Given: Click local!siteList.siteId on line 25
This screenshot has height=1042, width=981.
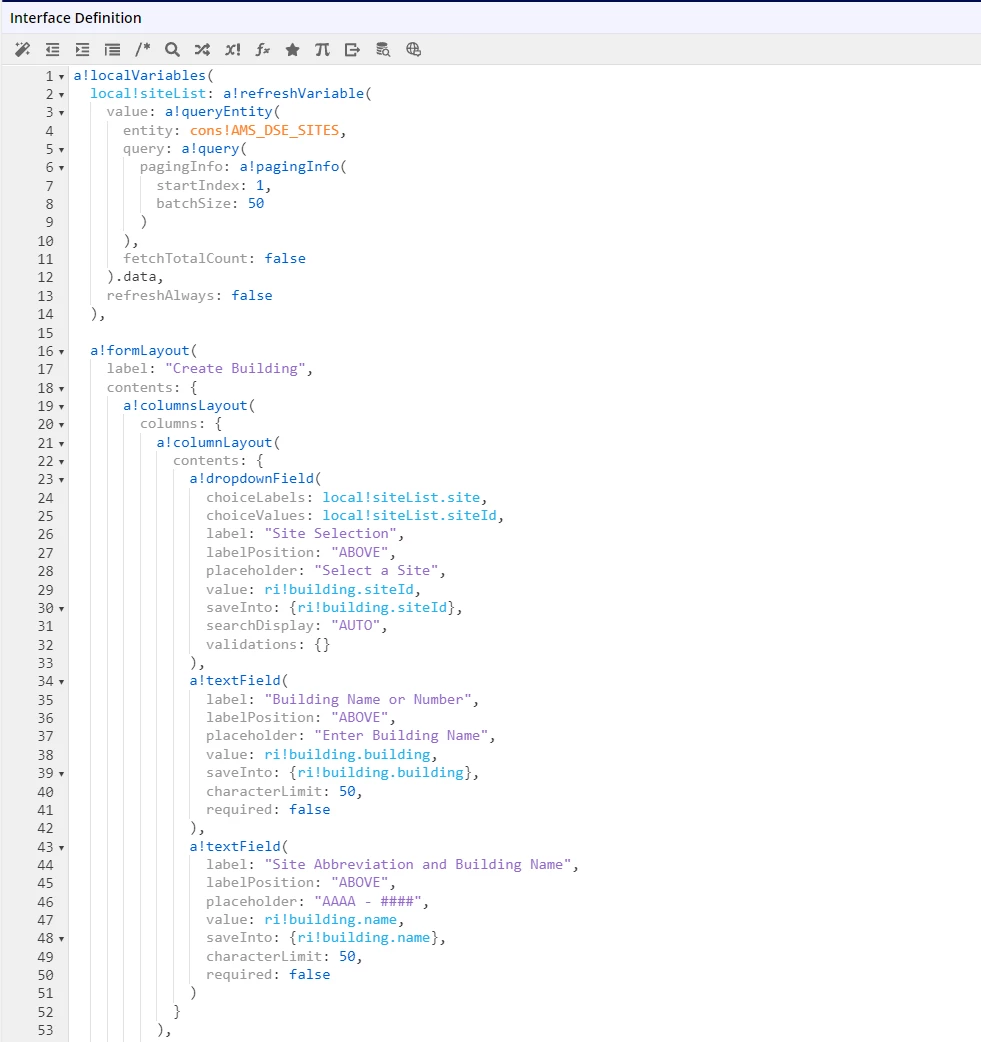Looking at the screenshot, I should click(409, 516).
